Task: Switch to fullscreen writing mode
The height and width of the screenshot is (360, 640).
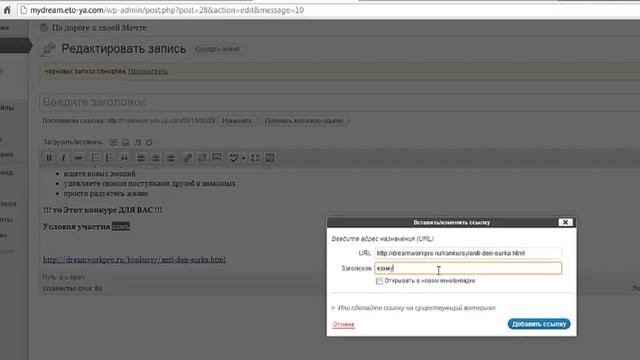Action: click(255, 158)
